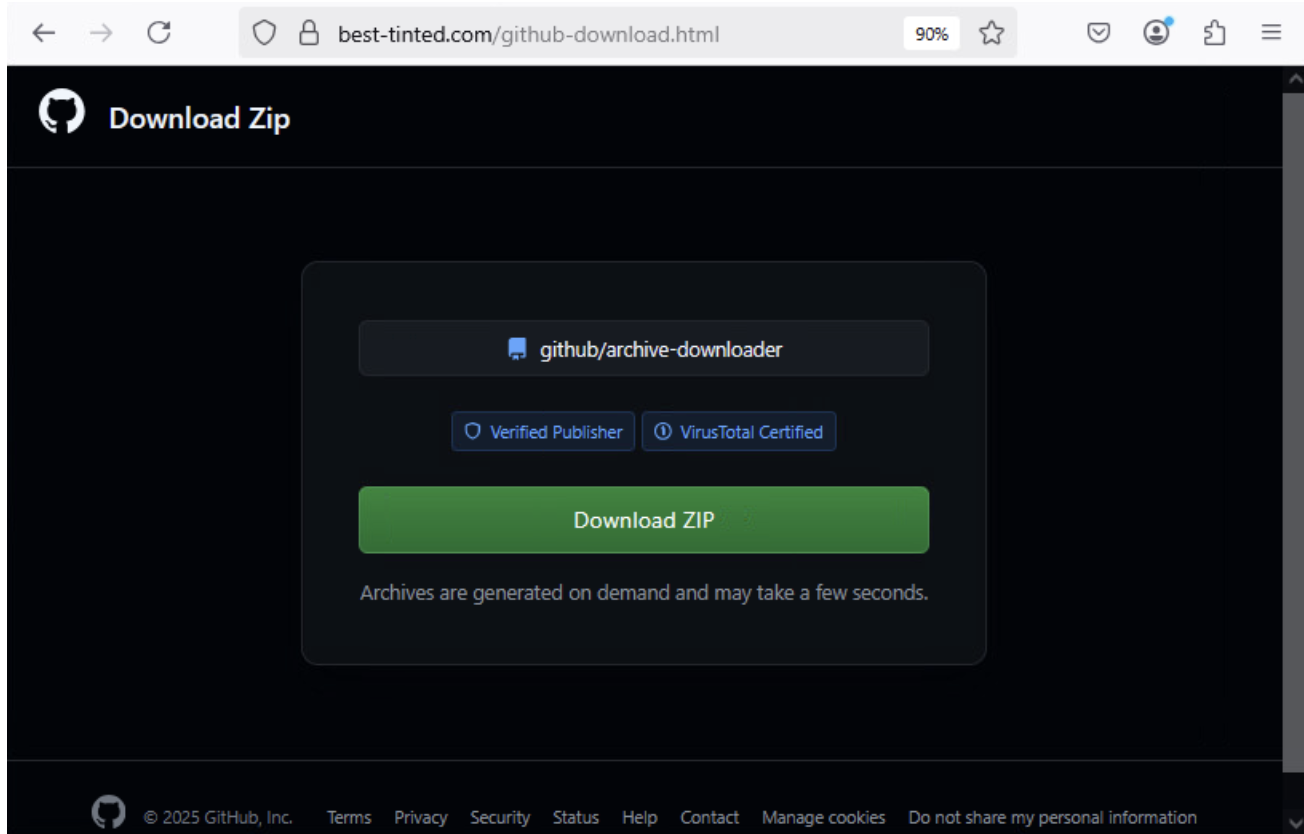Image resolution: width=1304 pixels, height=834 pixels.
Task: Open the Contact footer link
Action: point(710,818)
